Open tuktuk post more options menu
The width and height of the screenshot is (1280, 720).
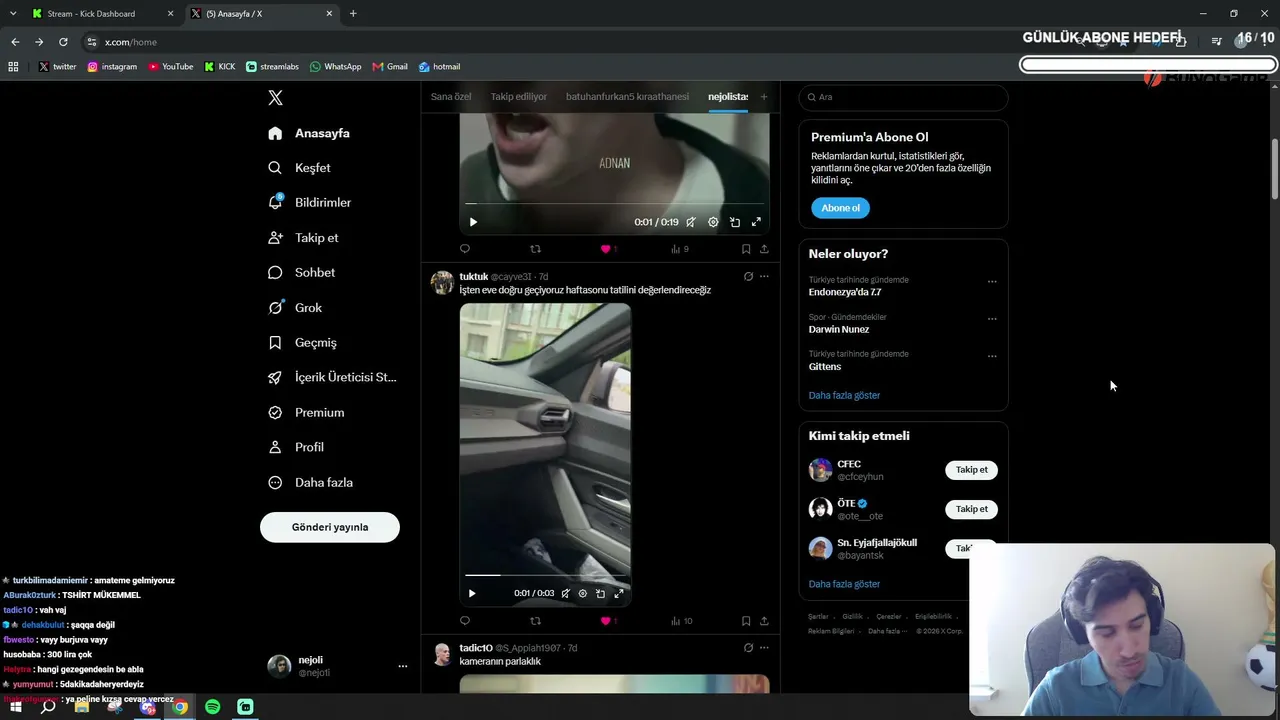tap(764, 276)
